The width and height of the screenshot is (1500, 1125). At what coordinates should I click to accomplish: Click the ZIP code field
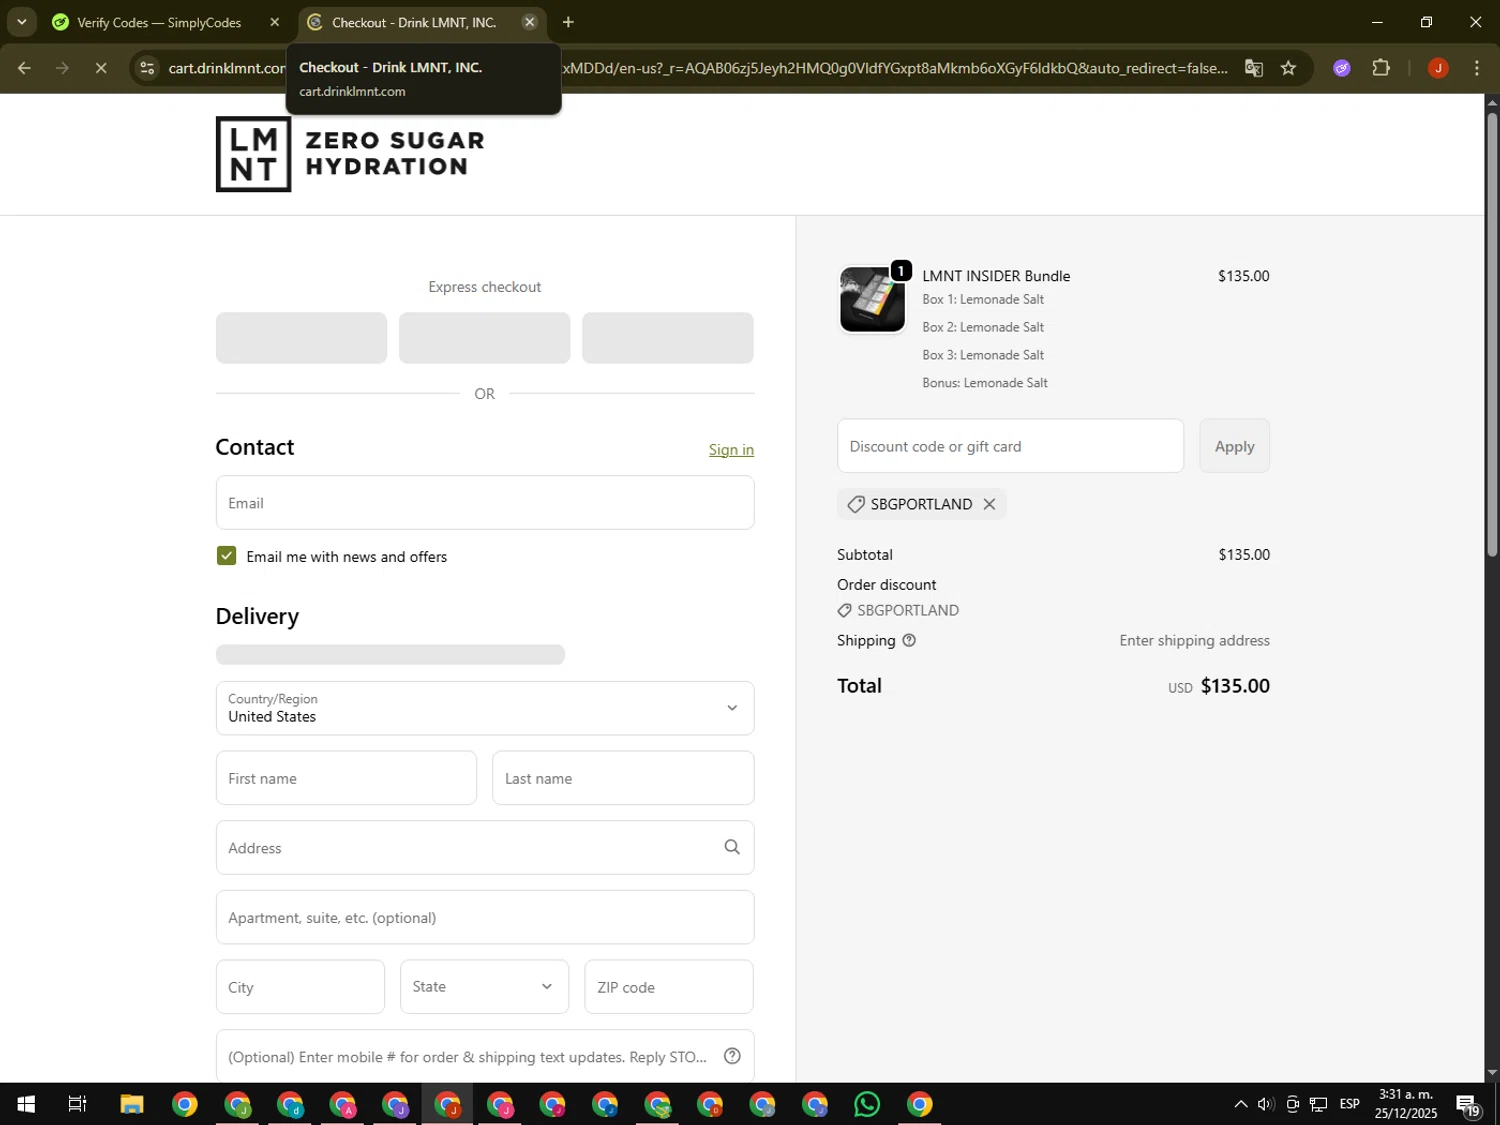(669, 987)
